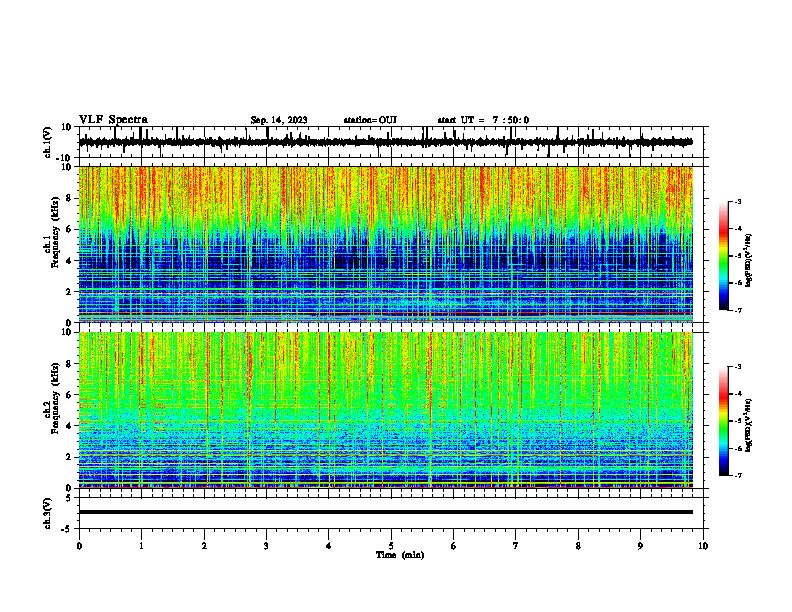Click the ch.1 spectrogram panel
This screenshot has width=792, height=612.
(386, 244)
